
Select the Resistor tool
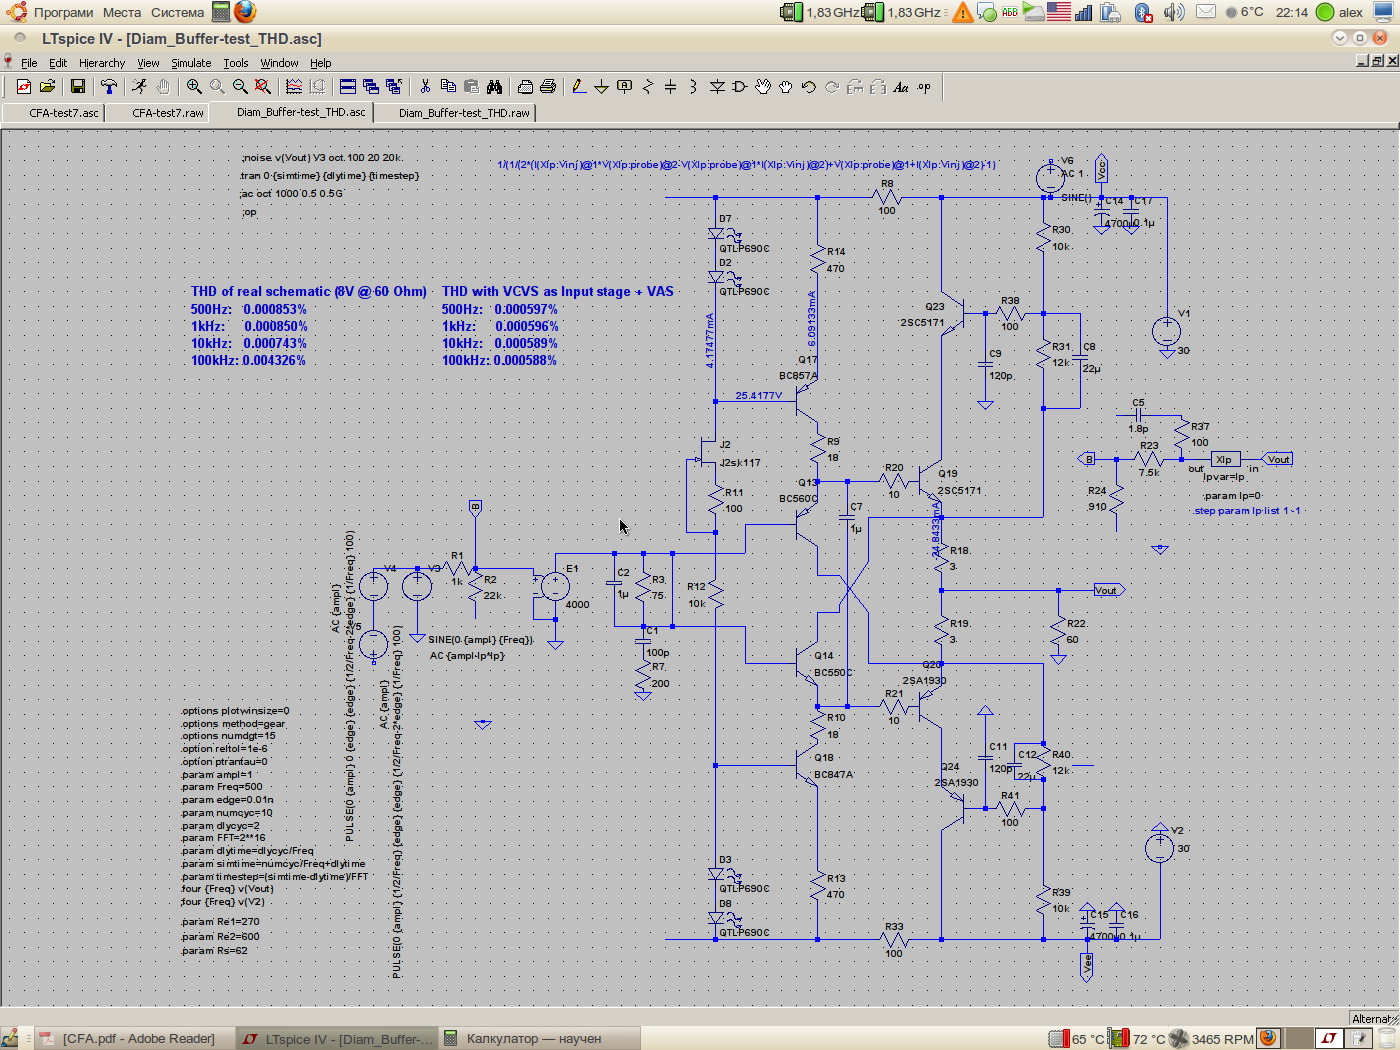tap(647, 87)
